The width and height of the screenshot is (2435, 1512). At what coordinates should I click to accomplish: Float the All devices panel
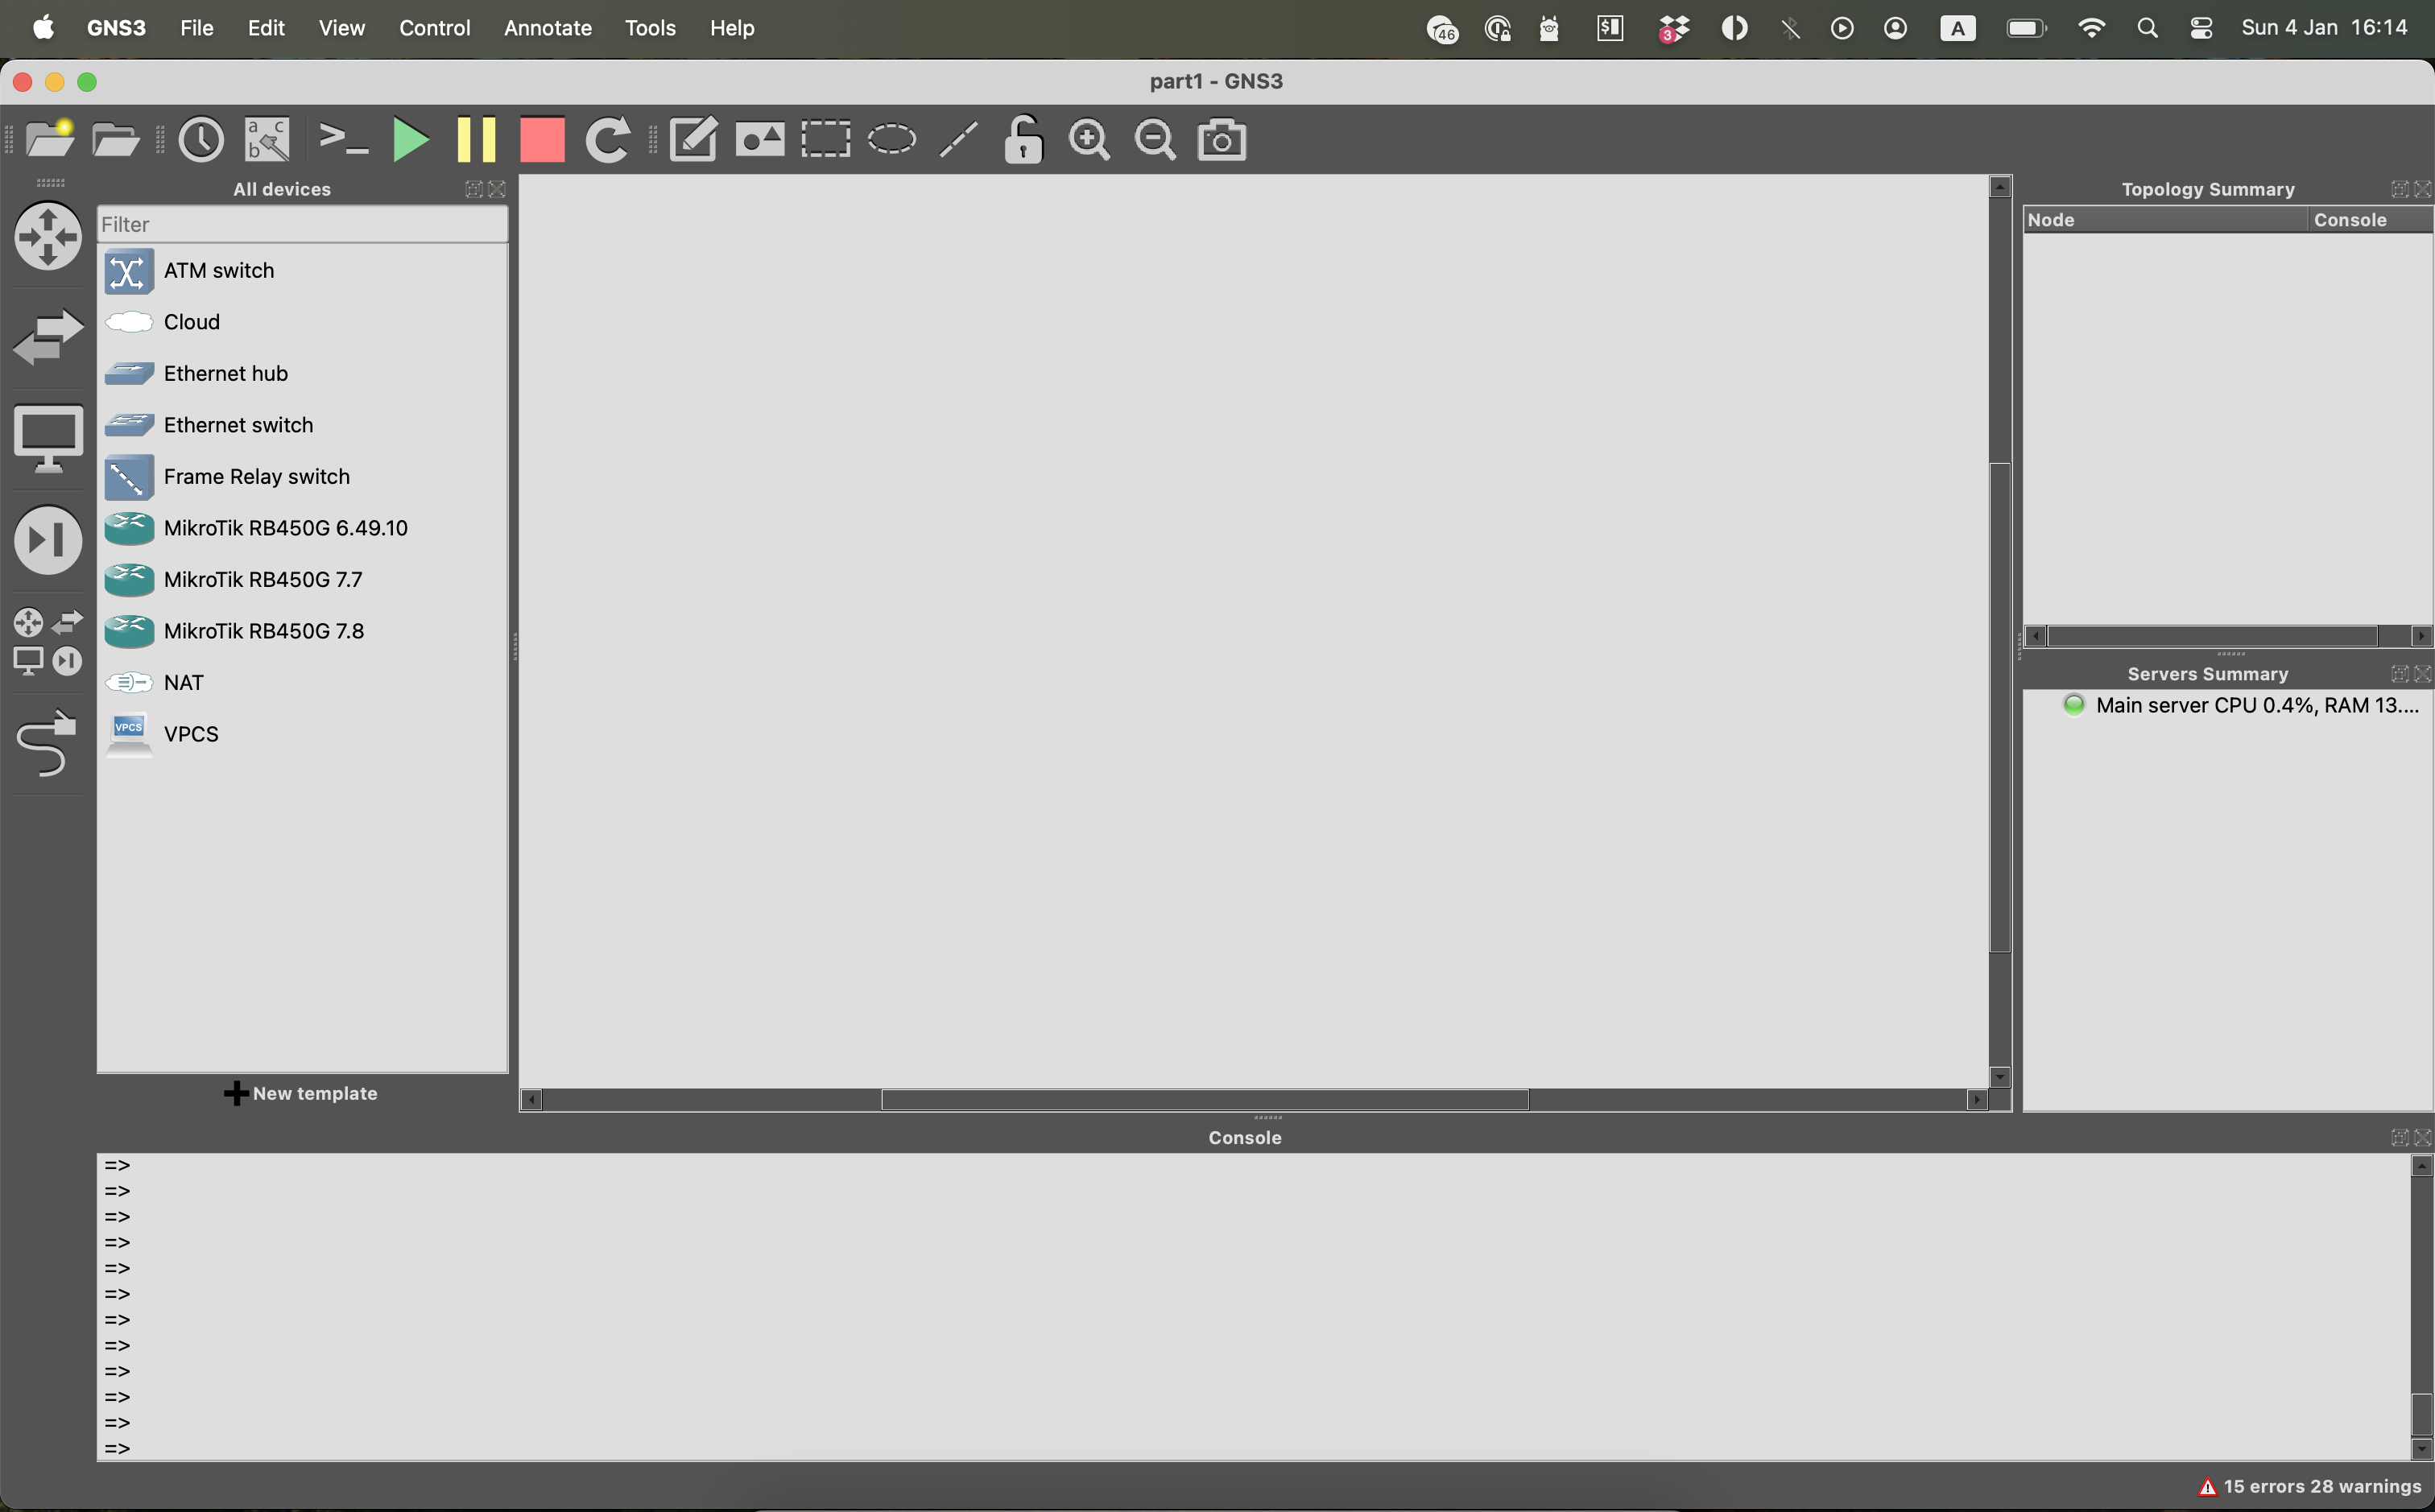474,189
